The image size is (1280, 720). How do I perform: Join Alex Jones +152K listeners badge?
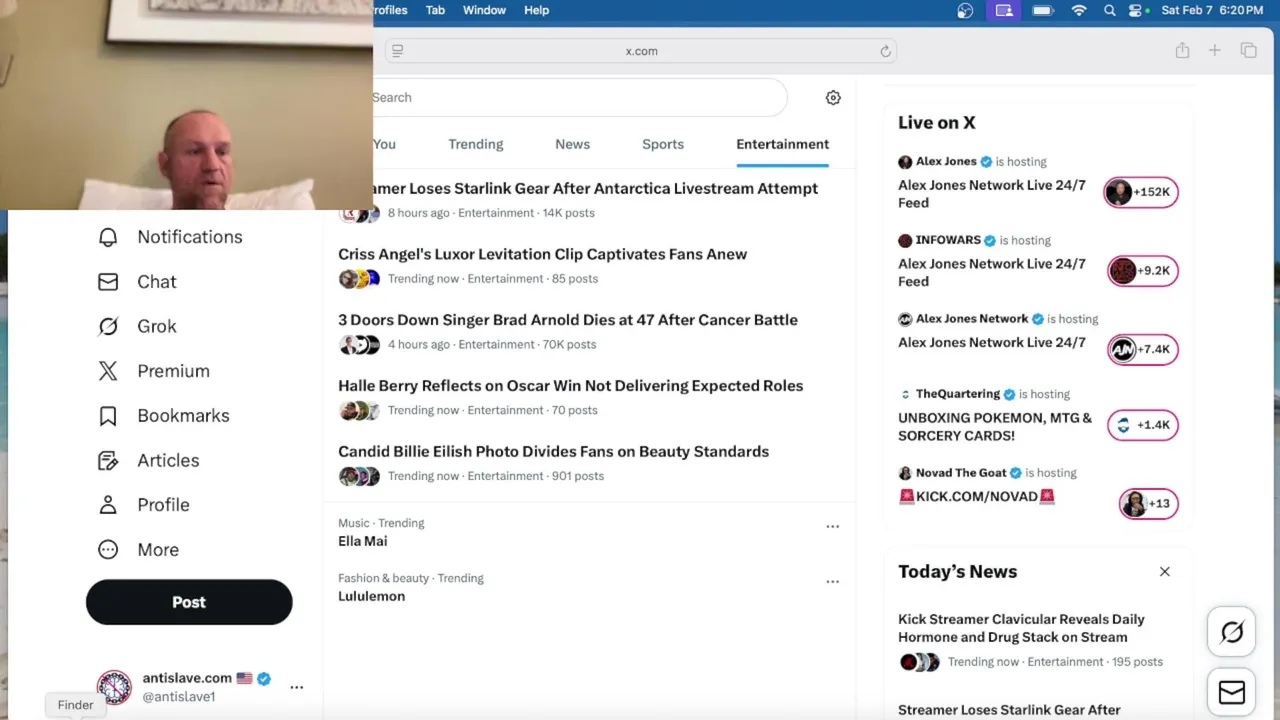pyautogui.click(x=1141, y=192)
